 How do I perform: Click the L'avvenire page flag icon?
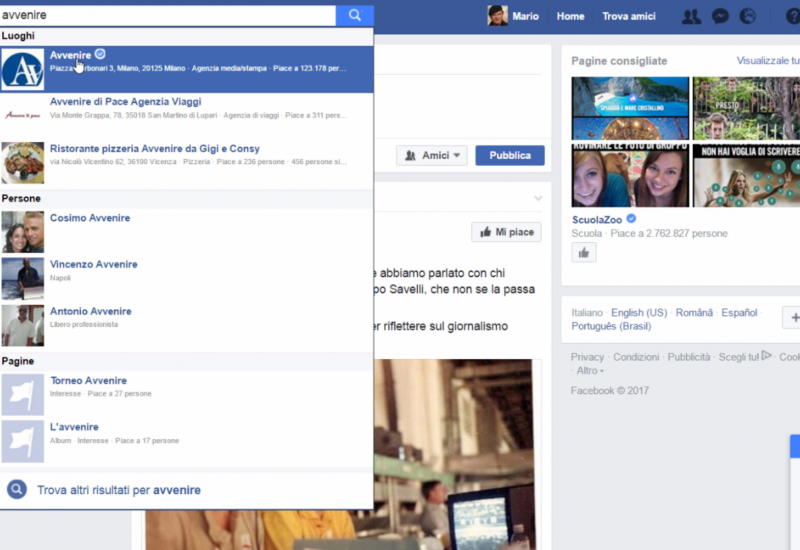22,441
